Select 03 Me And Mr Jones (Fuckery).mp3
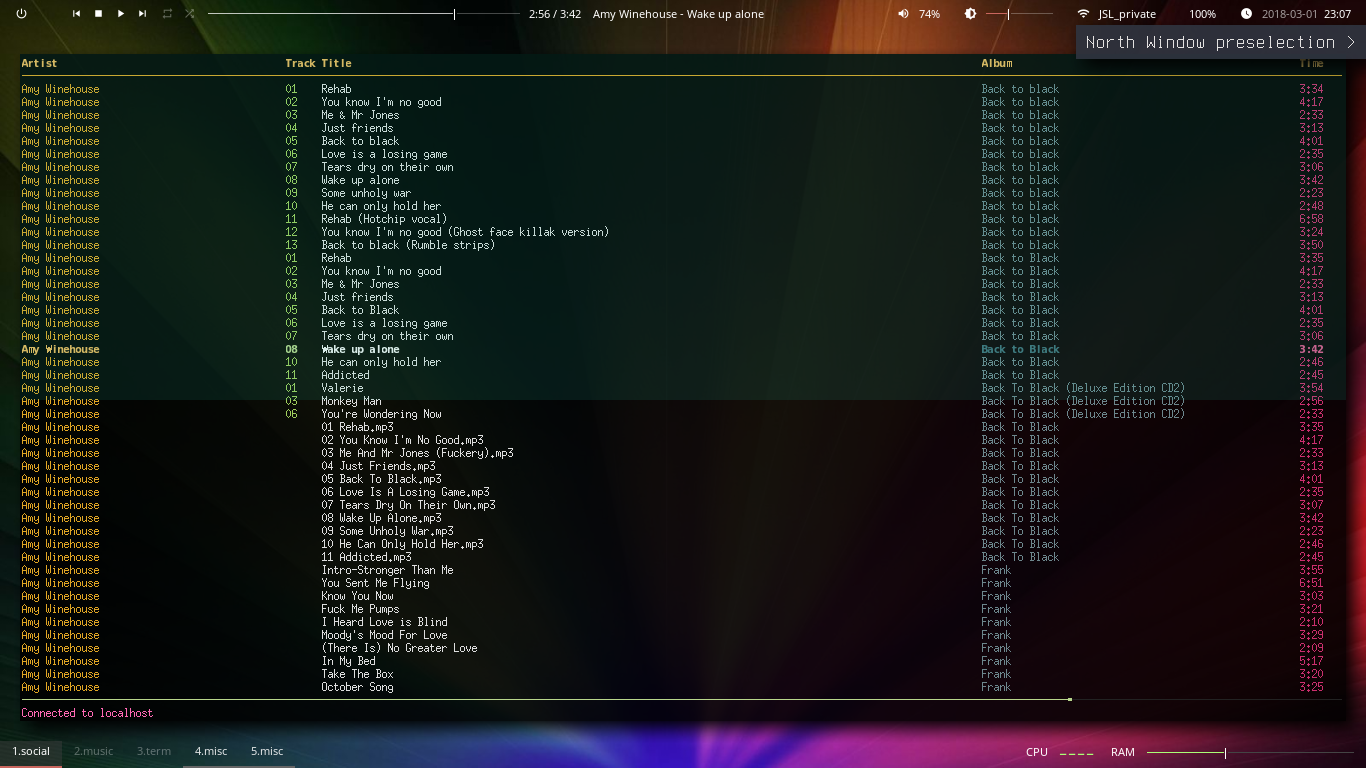This screenshot has width=1366, height=768. (417, 453)
